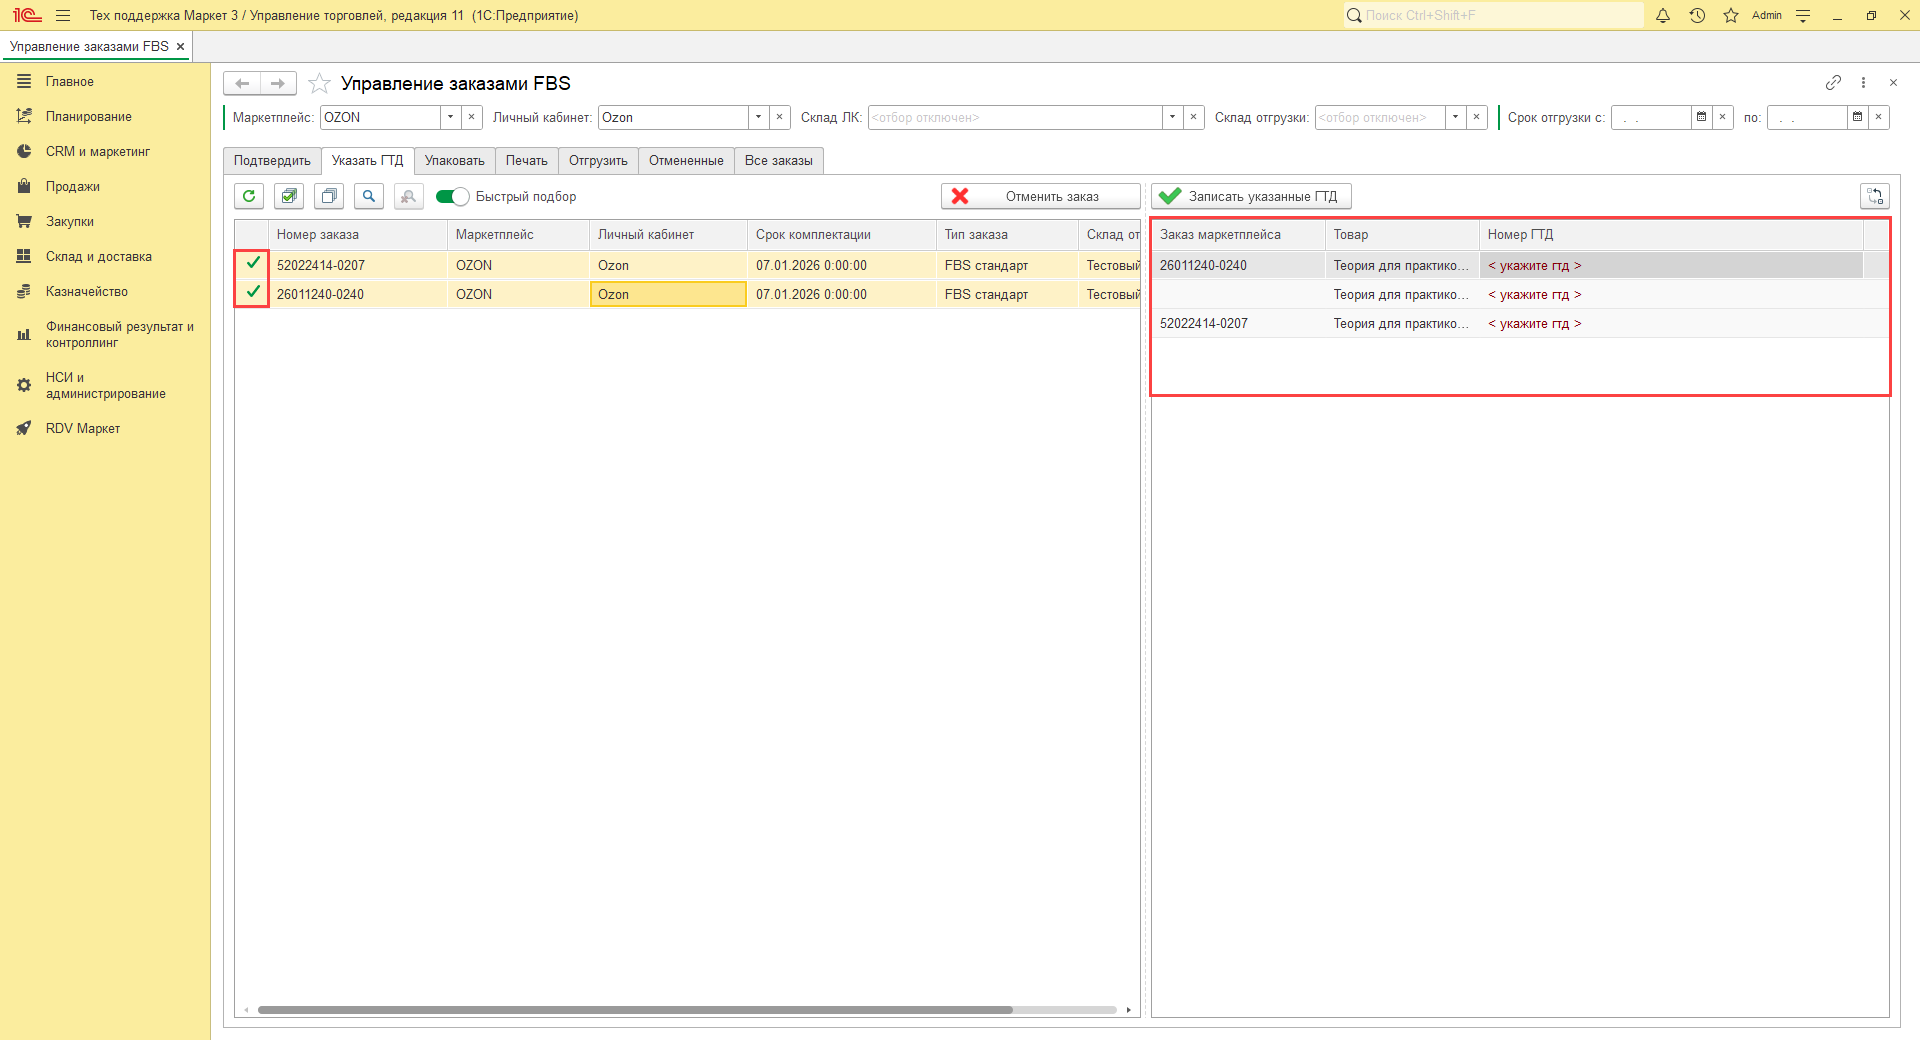This screenshot has height=1040, width=1920.
Task: Uncheck the order 26011240-0240 checkbox
Action: tap(253, 292)
